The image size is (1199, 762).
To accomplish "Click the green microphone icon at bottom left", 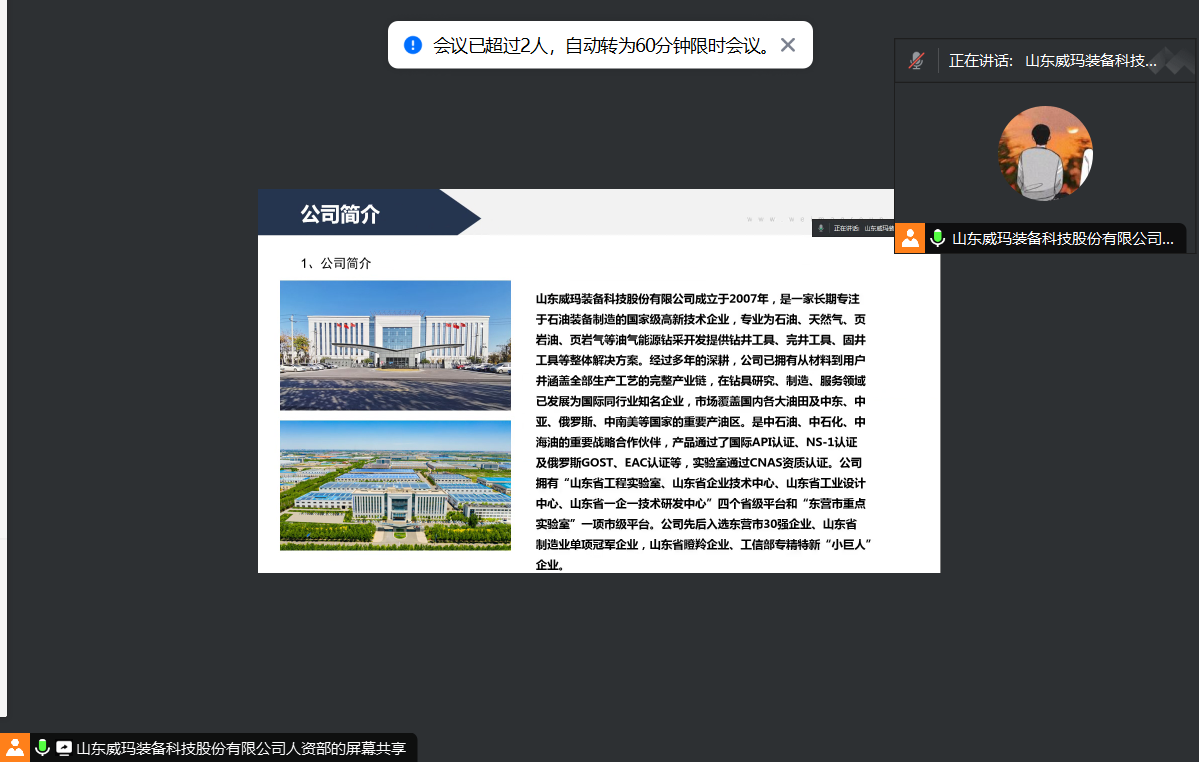I will (42, 747).
